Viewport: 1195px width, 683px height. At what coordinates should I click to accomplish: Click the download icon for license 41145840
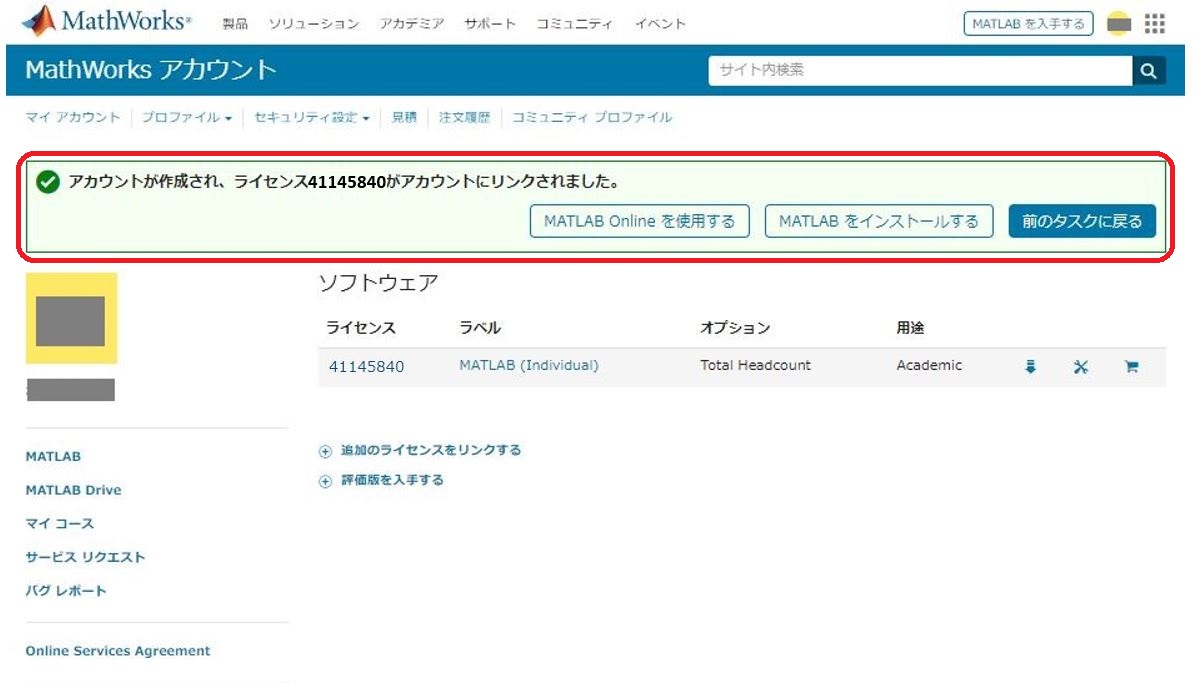tap(1030, 367)
